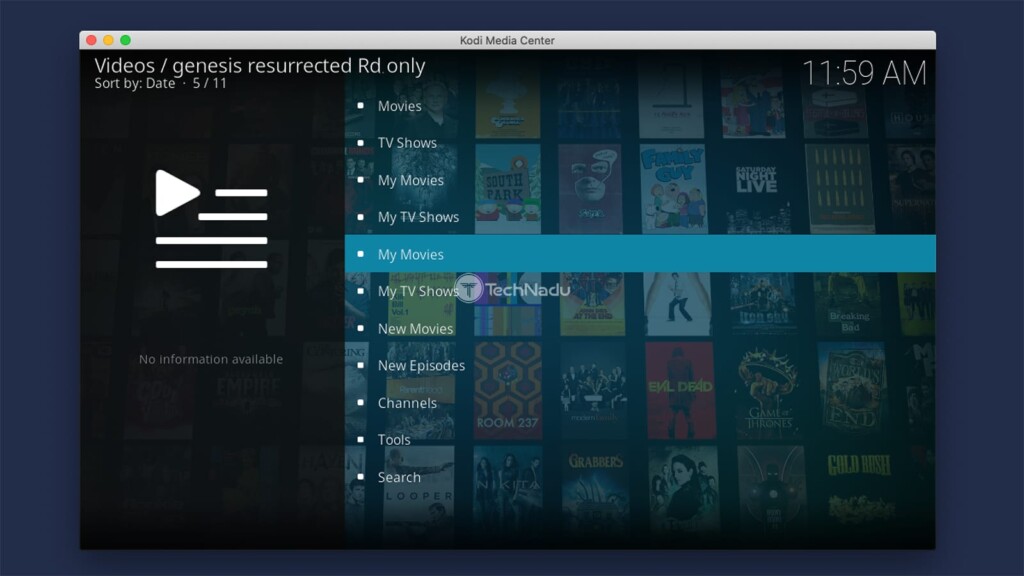Click the bullet icon beside New Movies

click(360, 328)
